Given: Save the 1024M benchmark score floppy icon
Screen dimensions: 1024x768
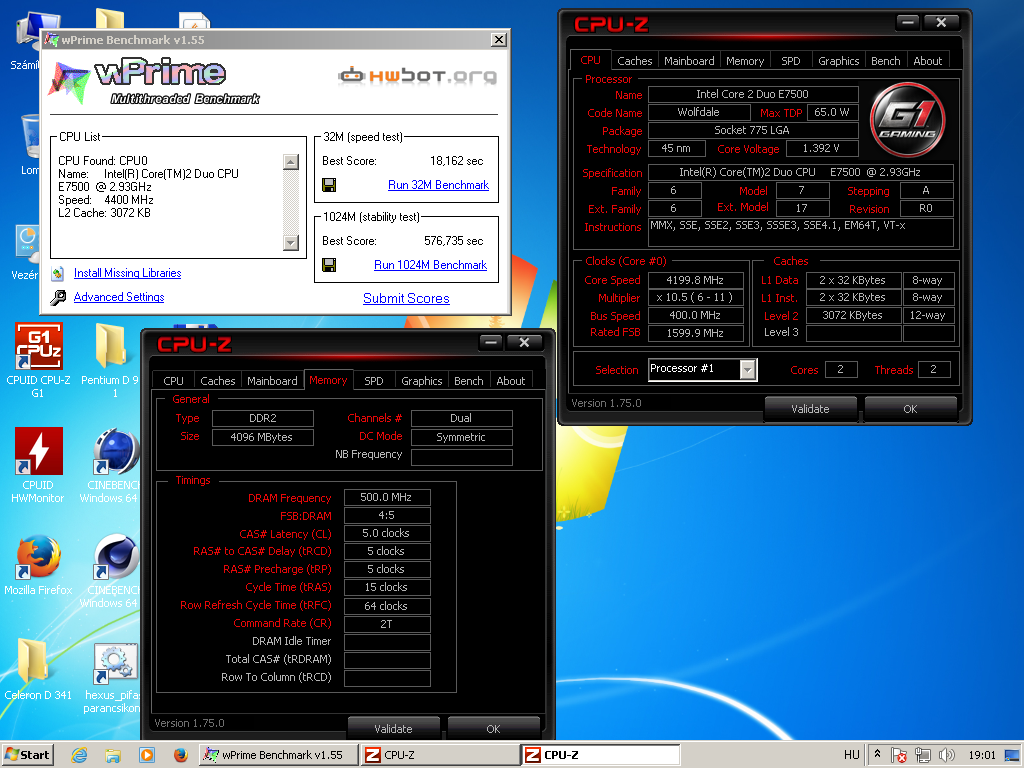Looking at the screenshot, I should tap(329, 264).
